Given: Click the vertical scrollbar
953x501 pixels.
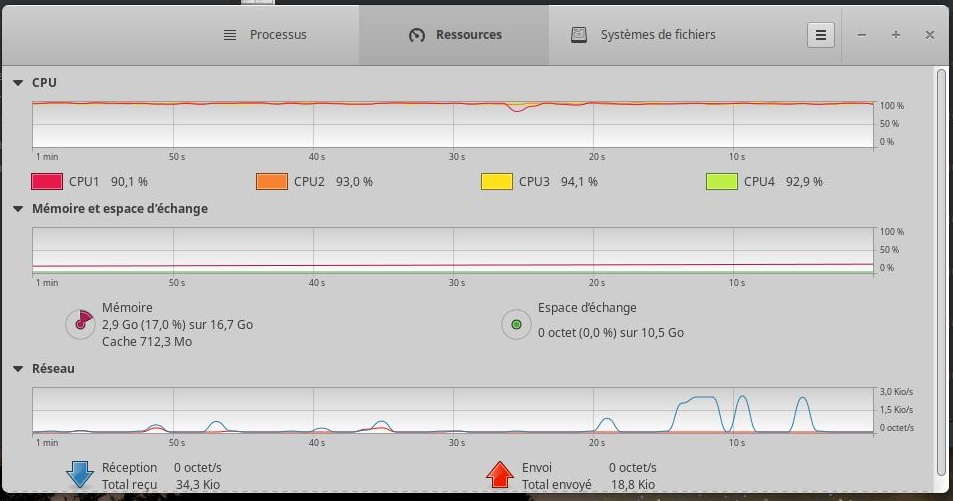Looking at the screenshot, I should (941, 272).
